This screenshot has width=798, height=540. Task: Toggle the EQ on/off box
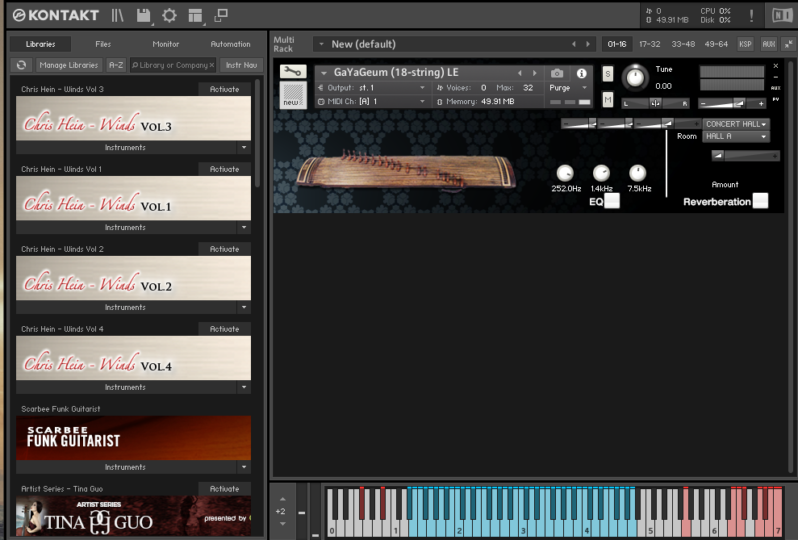(x=612, y=200)
